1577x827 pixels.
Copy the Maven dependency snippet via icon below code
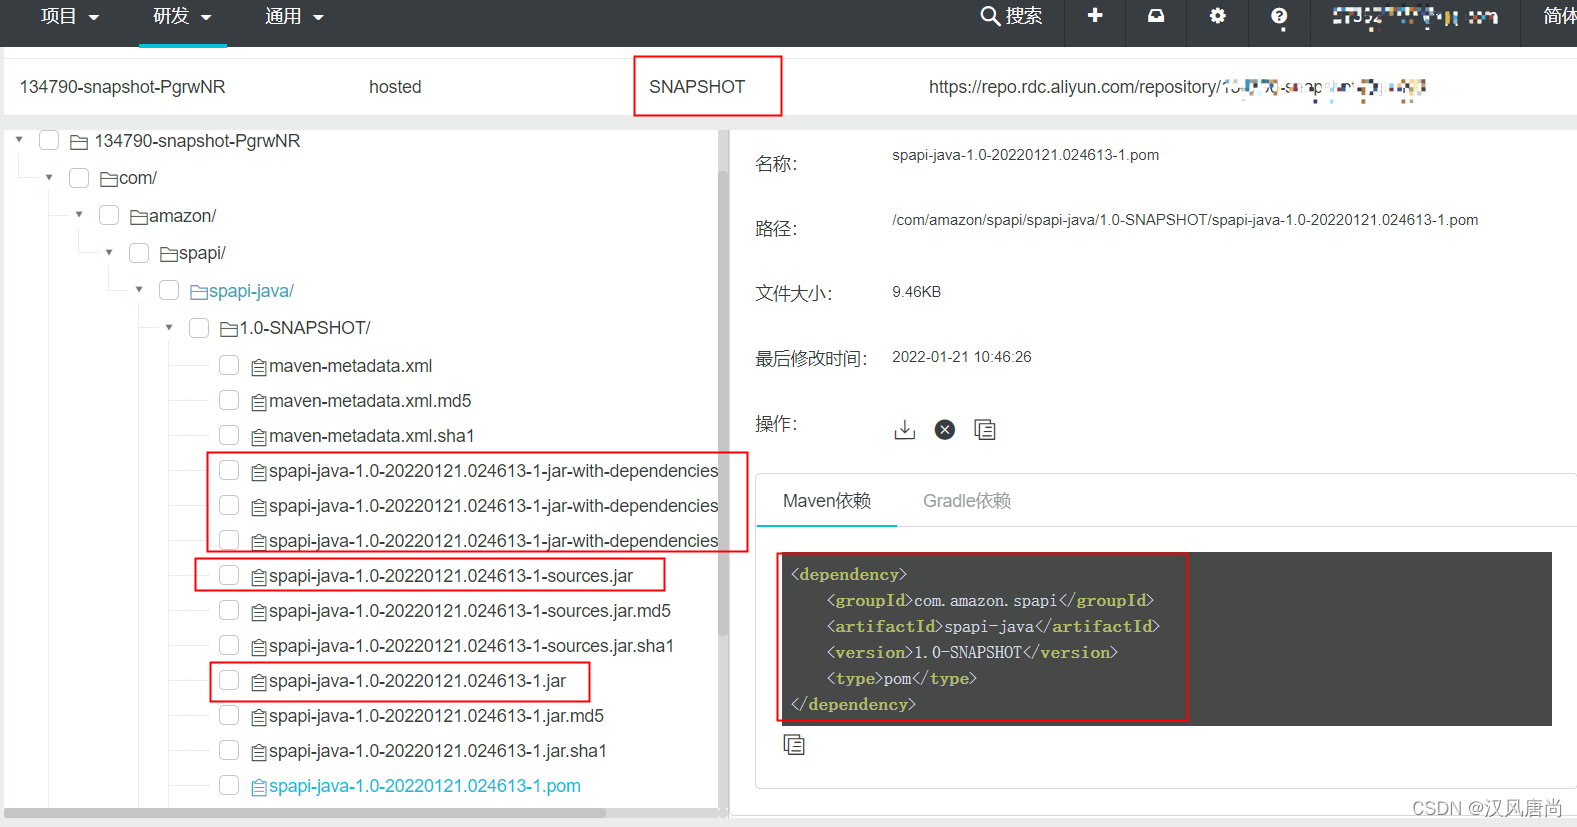[794, 744]
